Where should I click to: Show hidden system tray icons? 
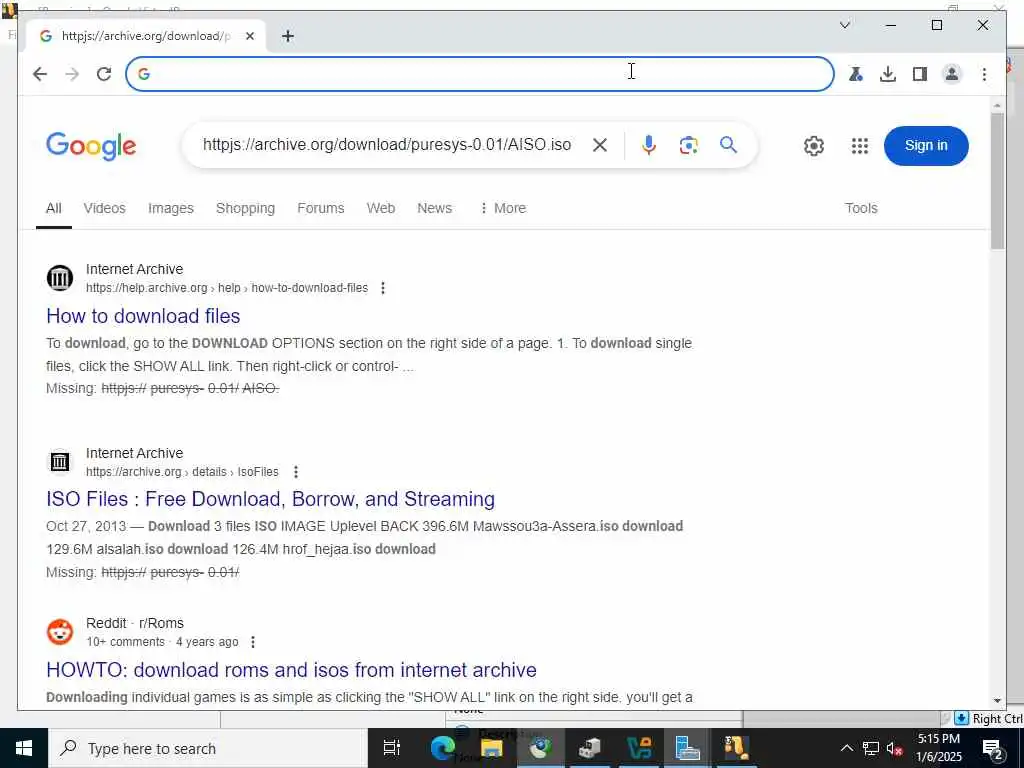pyautogui.click(x=846, y=748)
